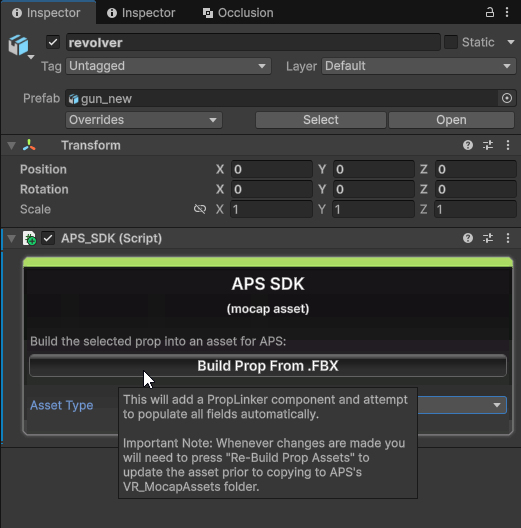The height and width of the screenshot is (528, 521).
Task: Open the Inspector panel three-dot menu
Action: pyautogui.click(x=507, y=12)
